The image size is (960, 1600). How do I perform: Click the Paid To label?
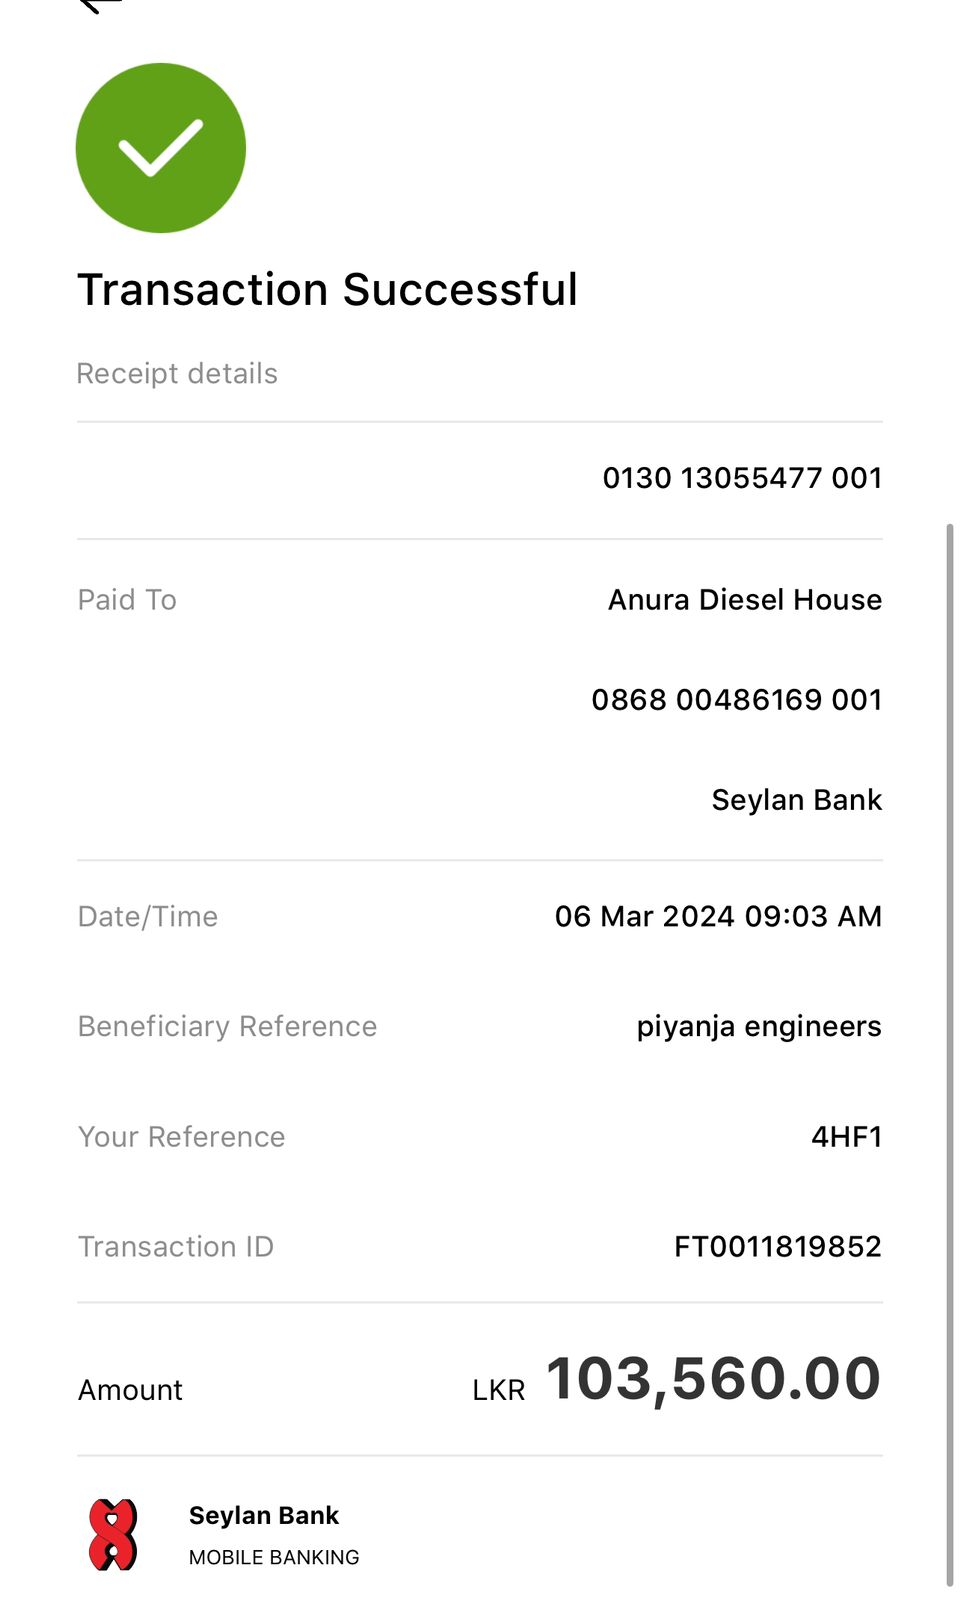(127, 600)
